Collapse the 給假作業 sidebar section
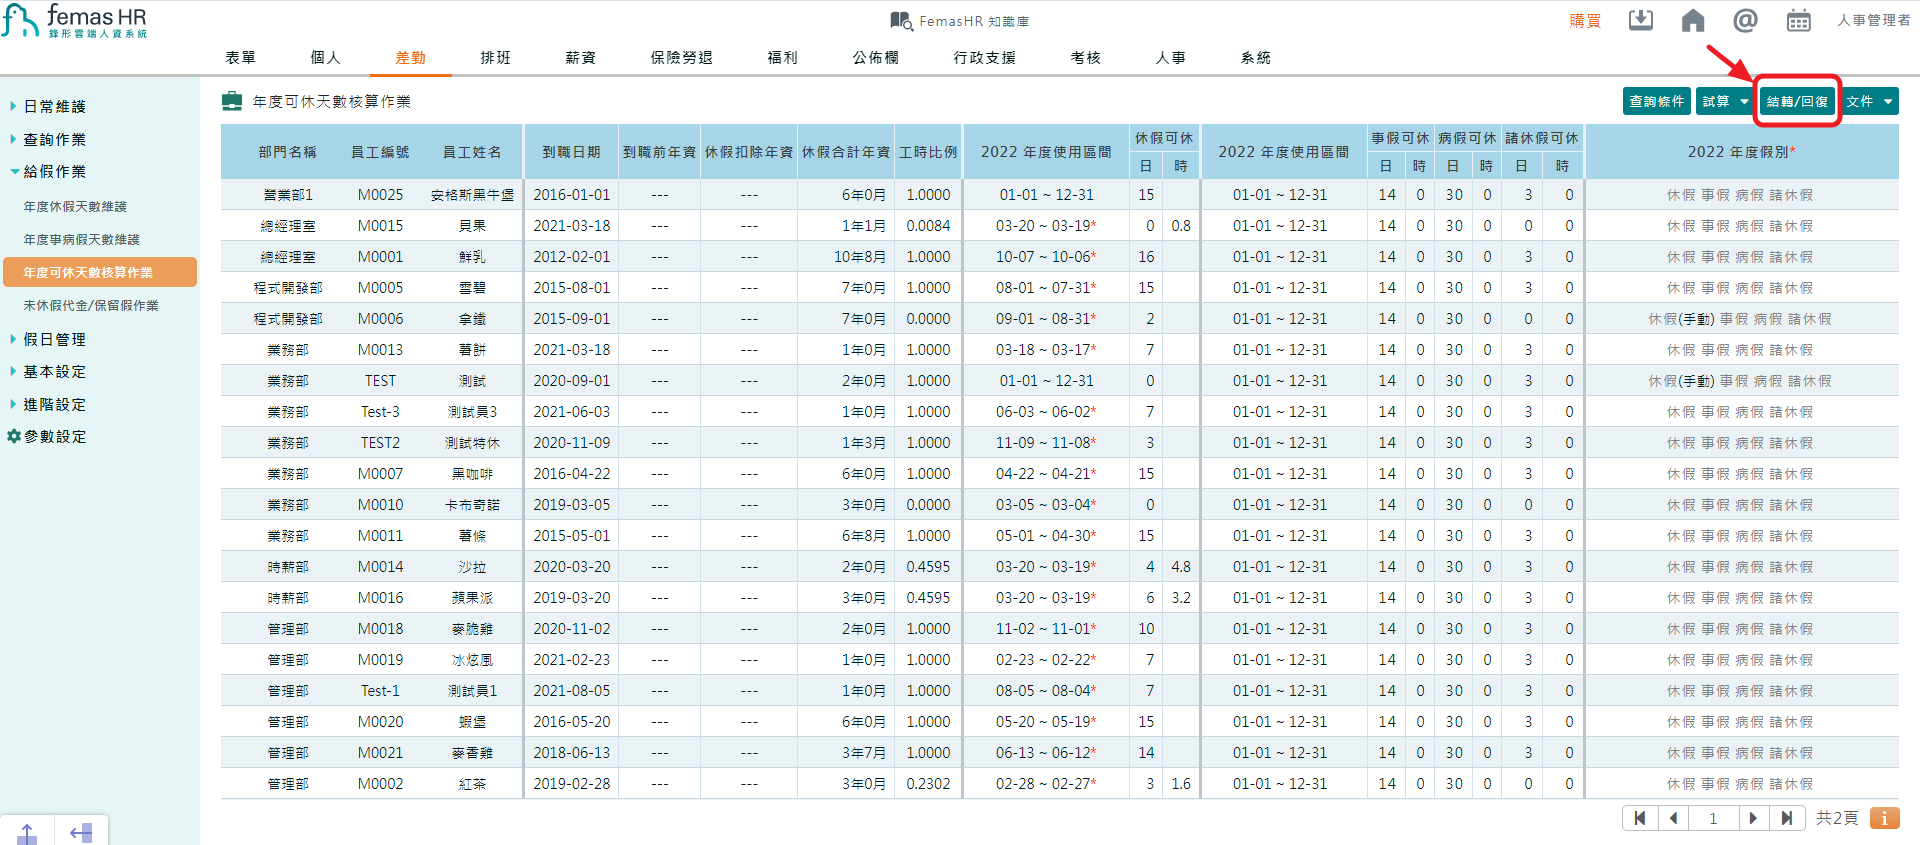The height and width of the screenshot is (845, 1920). pyautogui.click(x=54, y=171)
